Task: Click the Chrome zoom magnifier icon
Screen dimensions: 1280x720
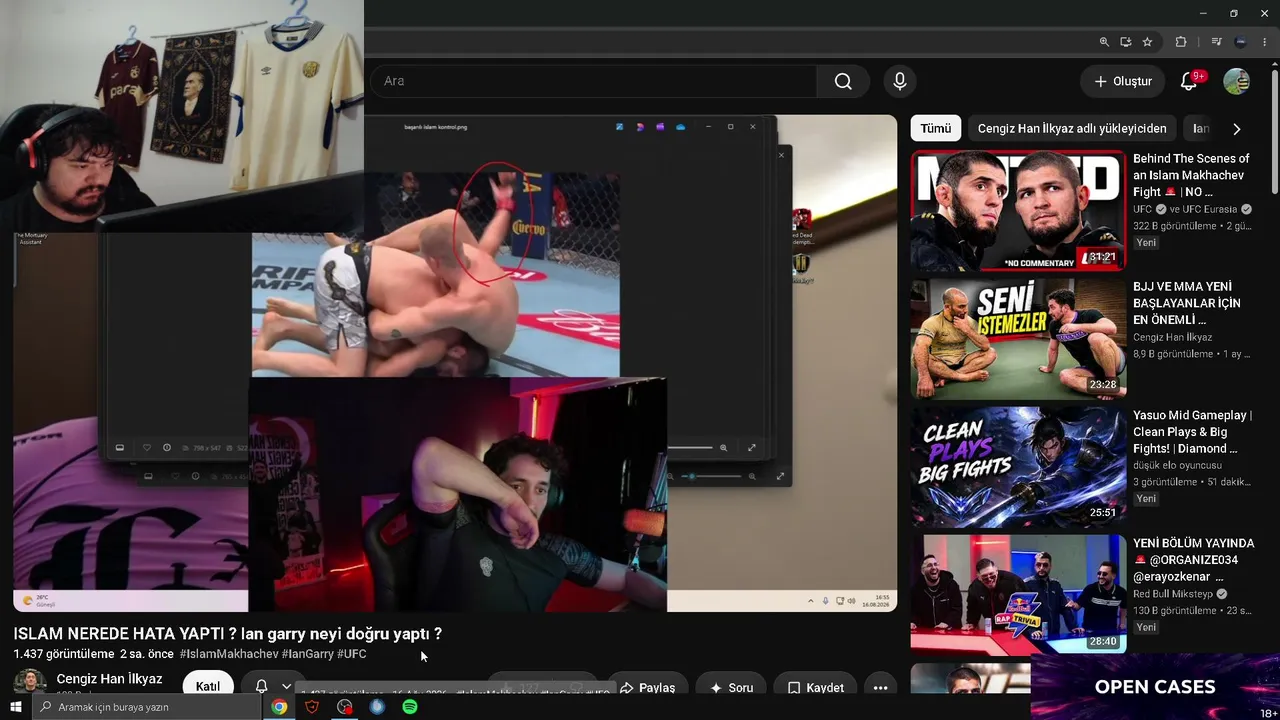Action: click(1104, 42)
